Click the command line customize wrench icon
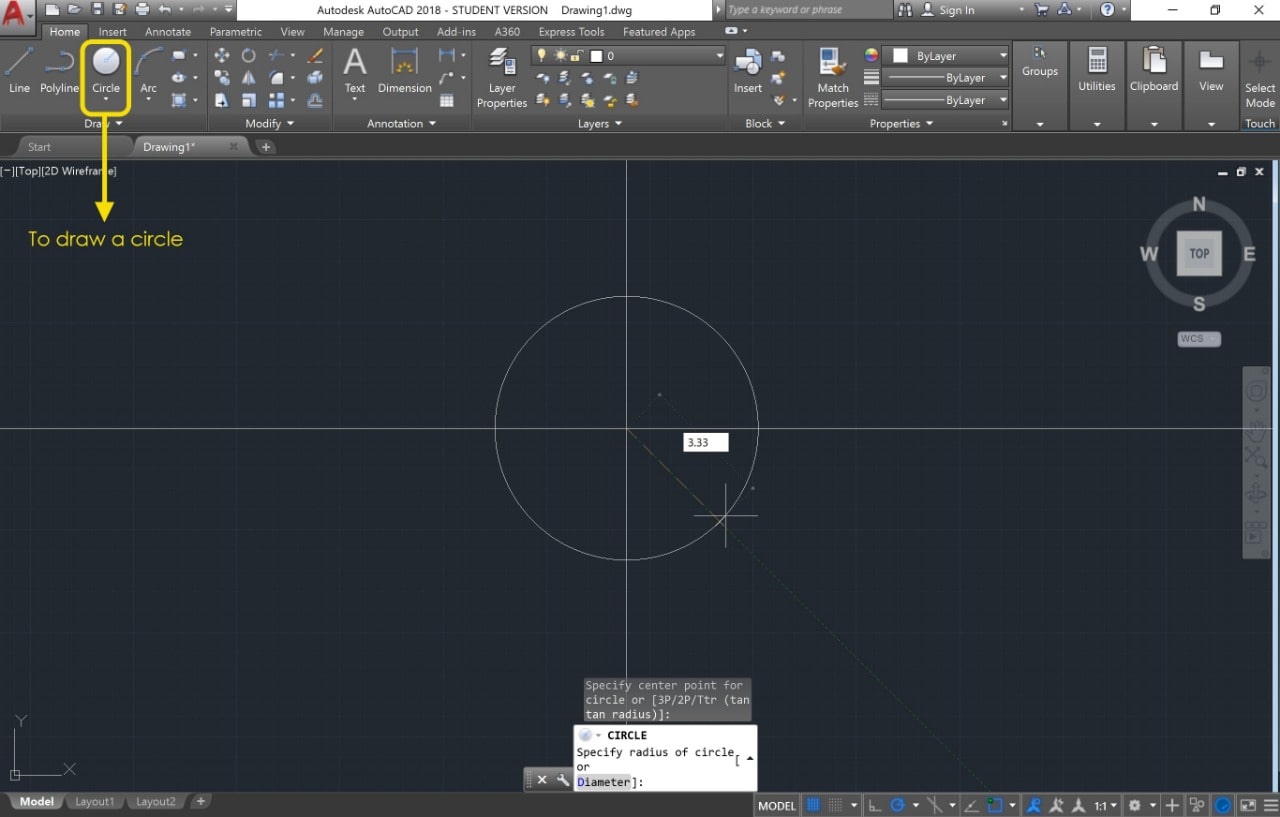The image size is (1280, 817). click(563, 780)
